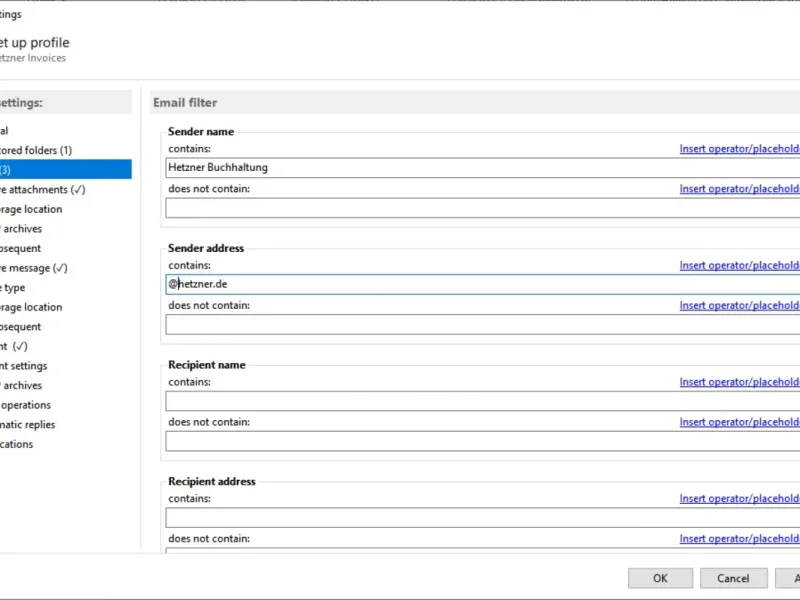Viewport: 800px width, 600px height.
Task: Select the Save message (✓) entry
Action: pyautogui.click(x=33, y=268)
